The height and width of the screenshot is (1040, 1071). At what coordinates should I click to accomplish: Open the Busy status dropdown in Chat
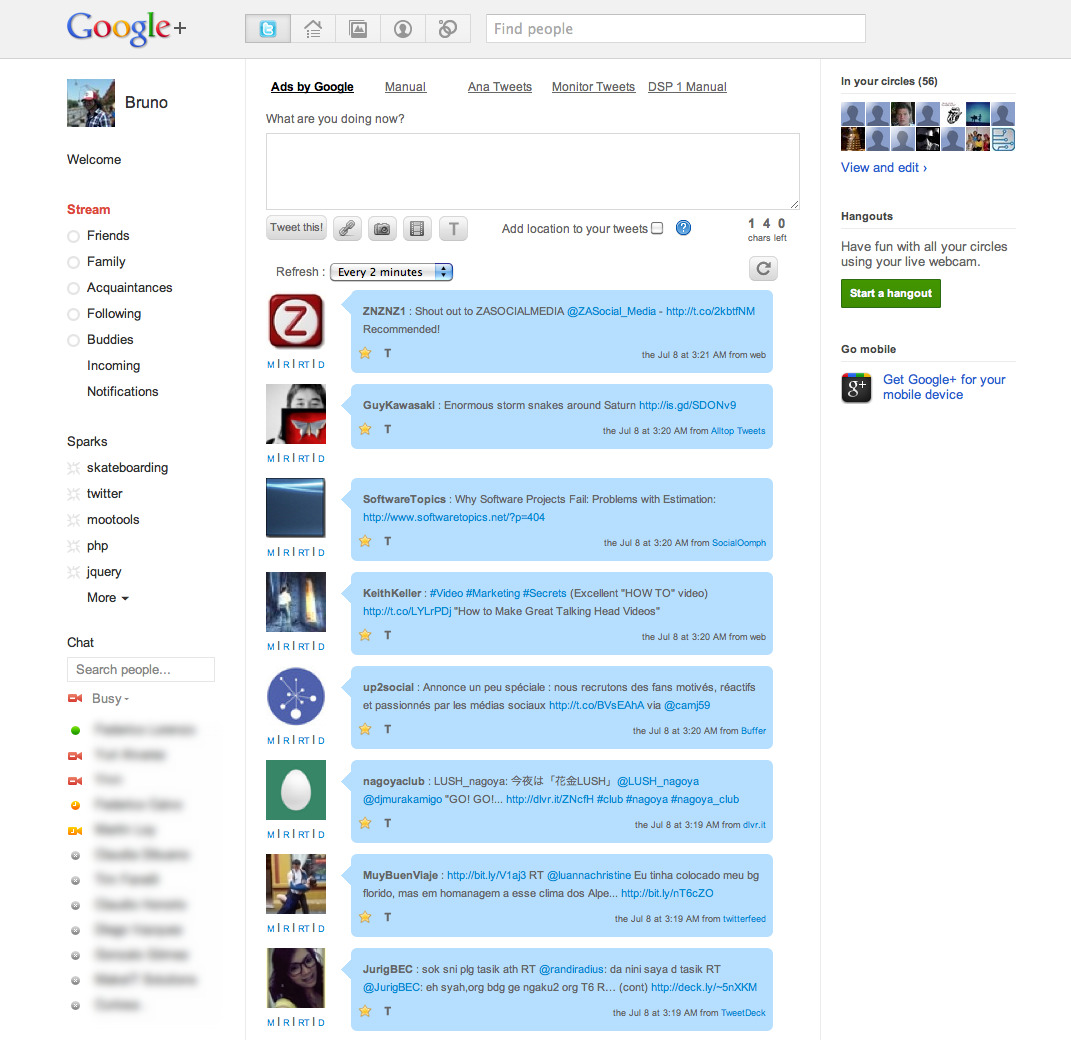point(106,698)
